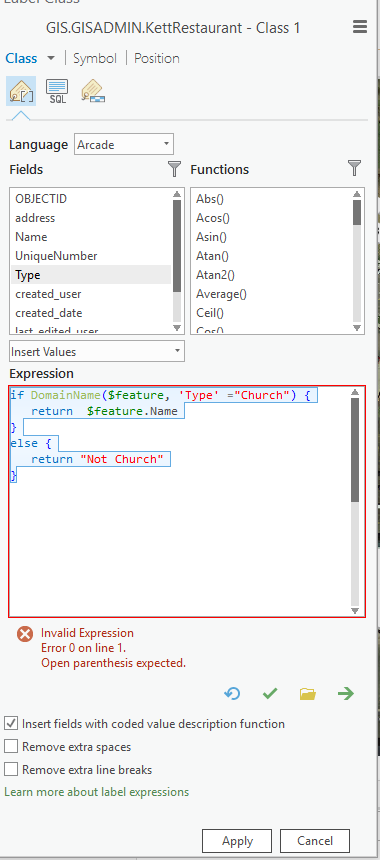Export expression with green arrow icon

pos(345,694)
